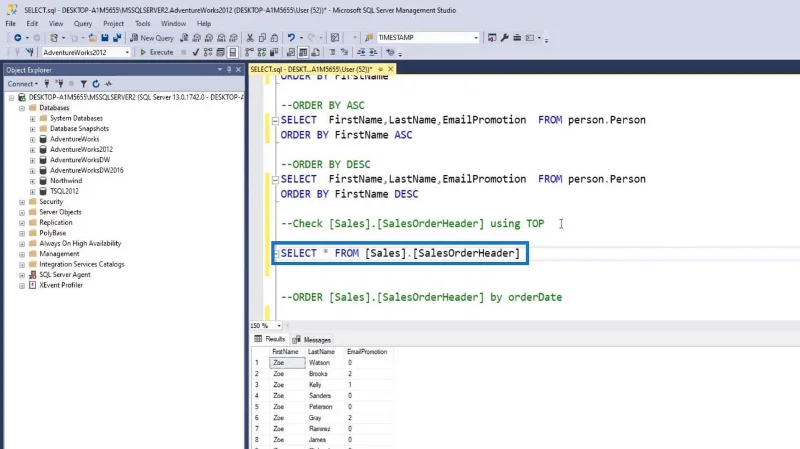
Task: Click the Save file icon
Action: click(105, 38)
